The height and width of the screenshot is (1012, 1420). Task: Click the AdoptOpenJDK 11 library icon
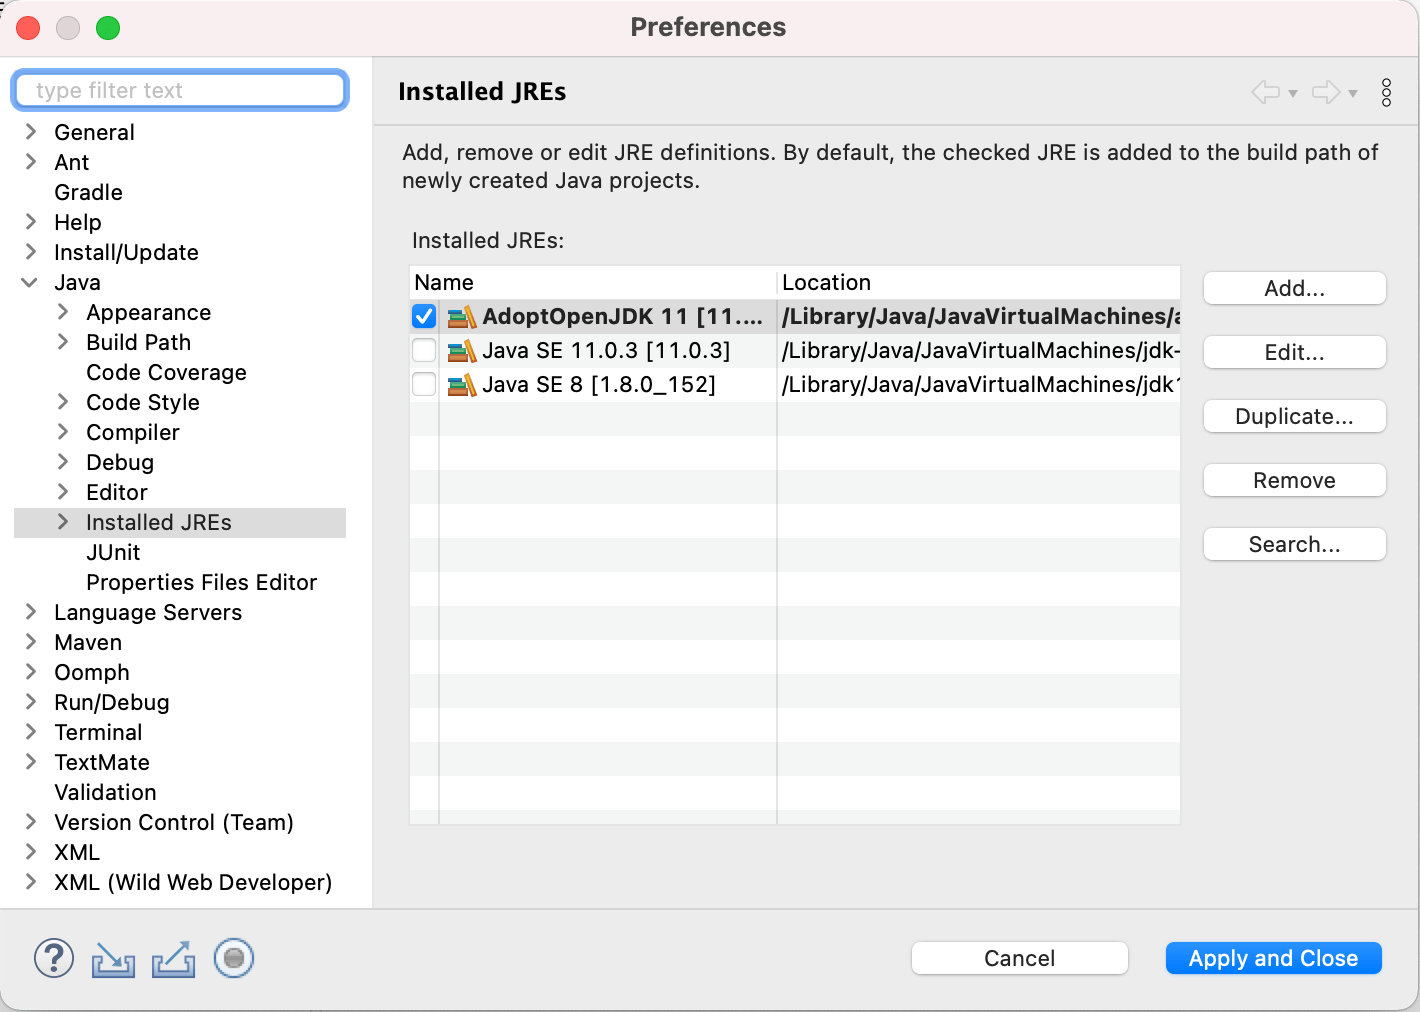pyautogui.click(x=461, y=317)
